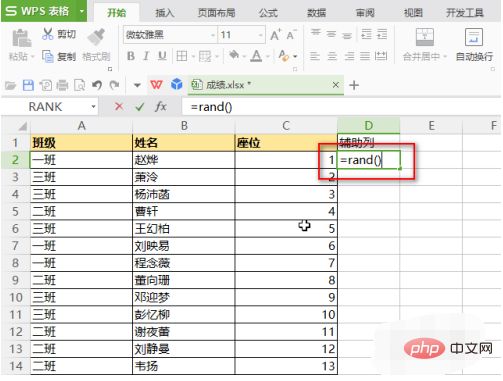Click in the formula bar input
The image size is (503, 381).
pyautogui.click(x=341, y=107)
